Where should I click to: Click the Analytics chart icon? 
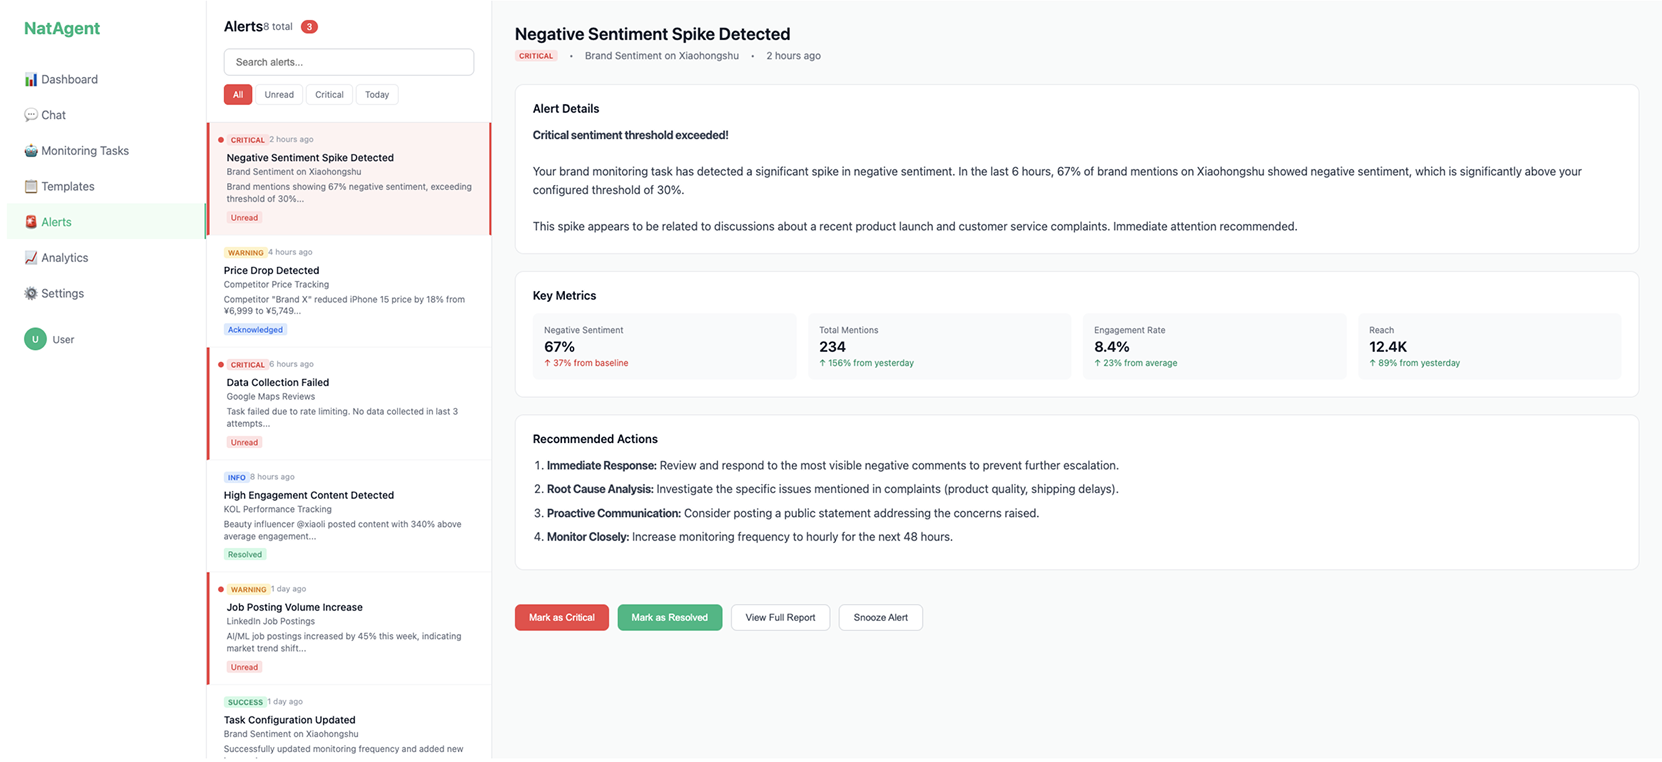click(31, 258)
